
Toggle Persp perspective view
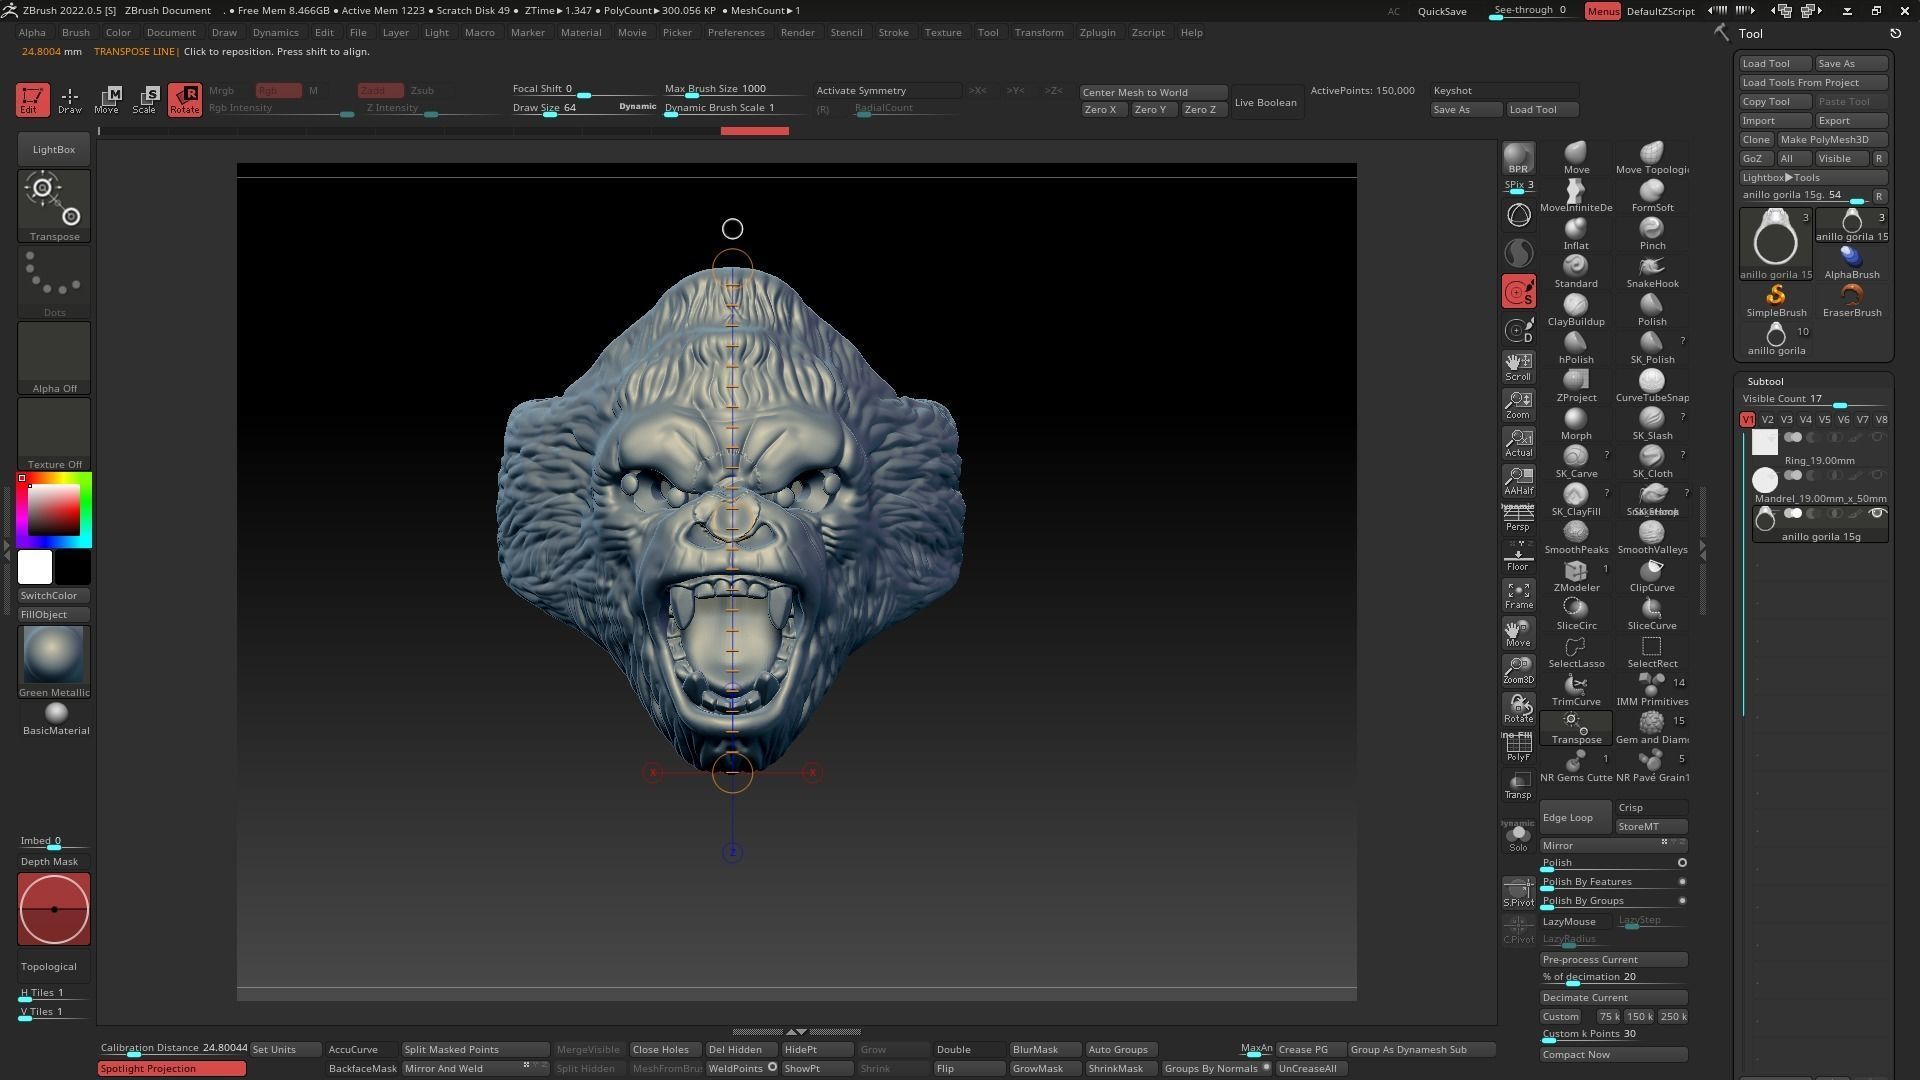click(1518, 518)
